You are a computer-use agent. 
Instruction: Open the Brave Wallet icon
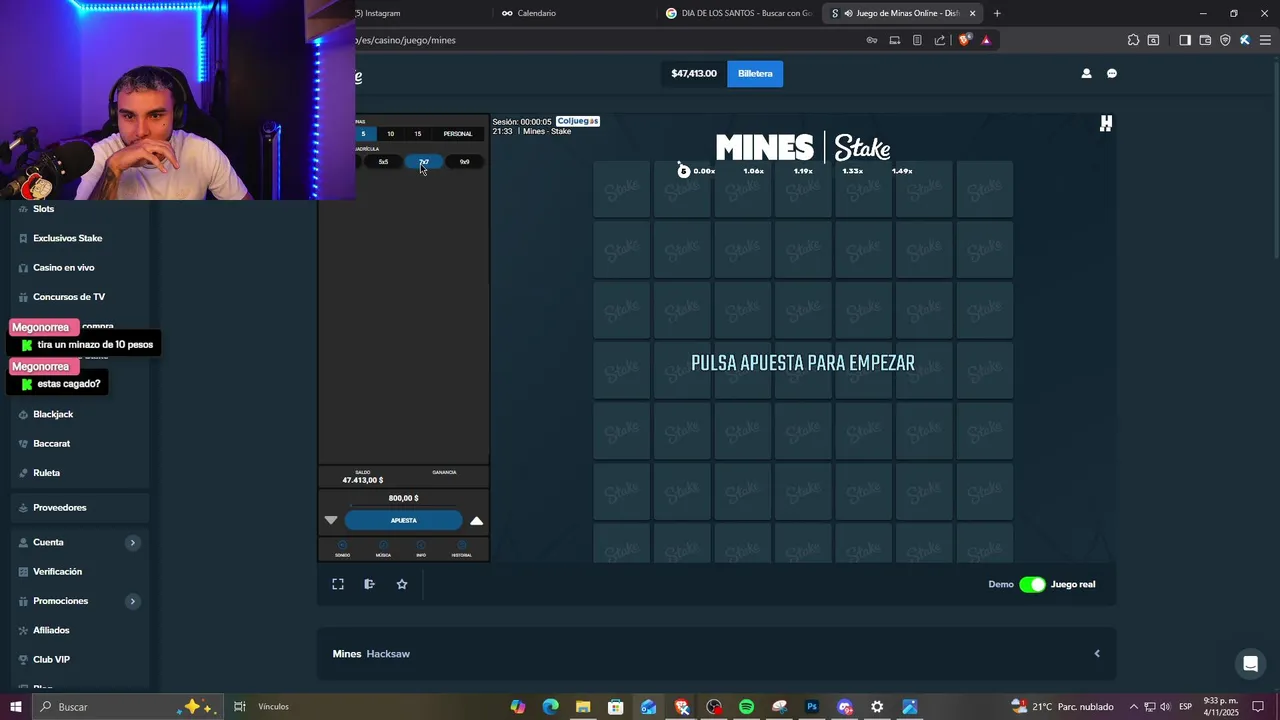pyautogui.click(x=1205, y=40)
